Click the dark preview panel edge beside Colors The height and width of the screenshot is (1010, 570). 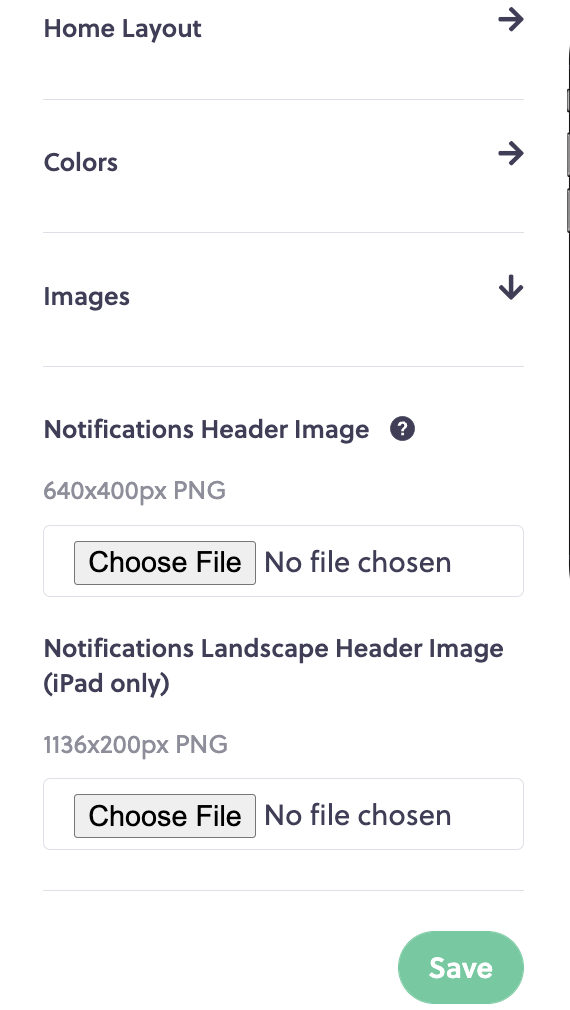click(567, 155)
